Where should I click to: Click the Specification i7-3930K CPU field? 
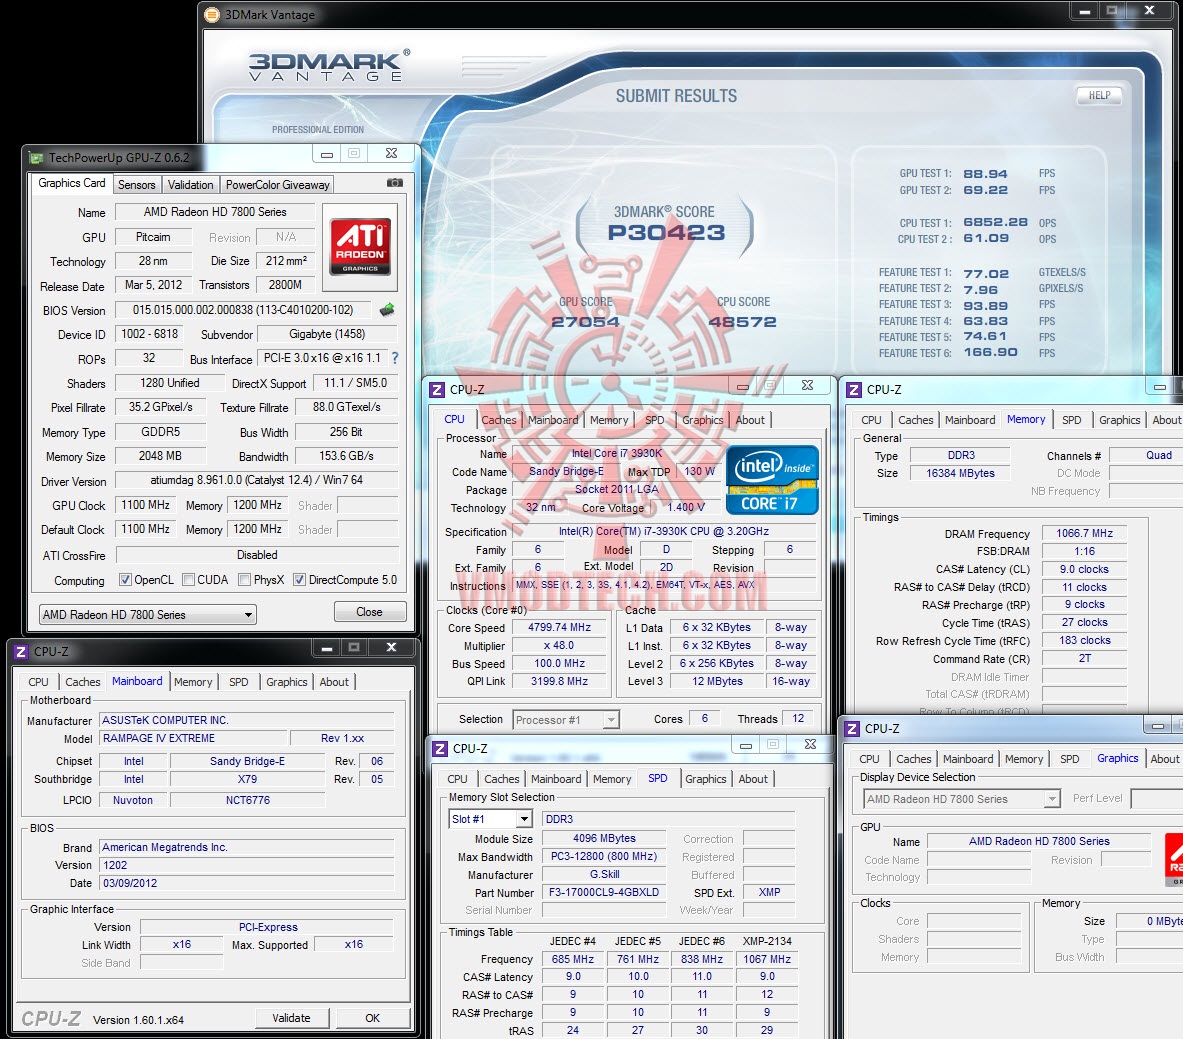[664, 532]
